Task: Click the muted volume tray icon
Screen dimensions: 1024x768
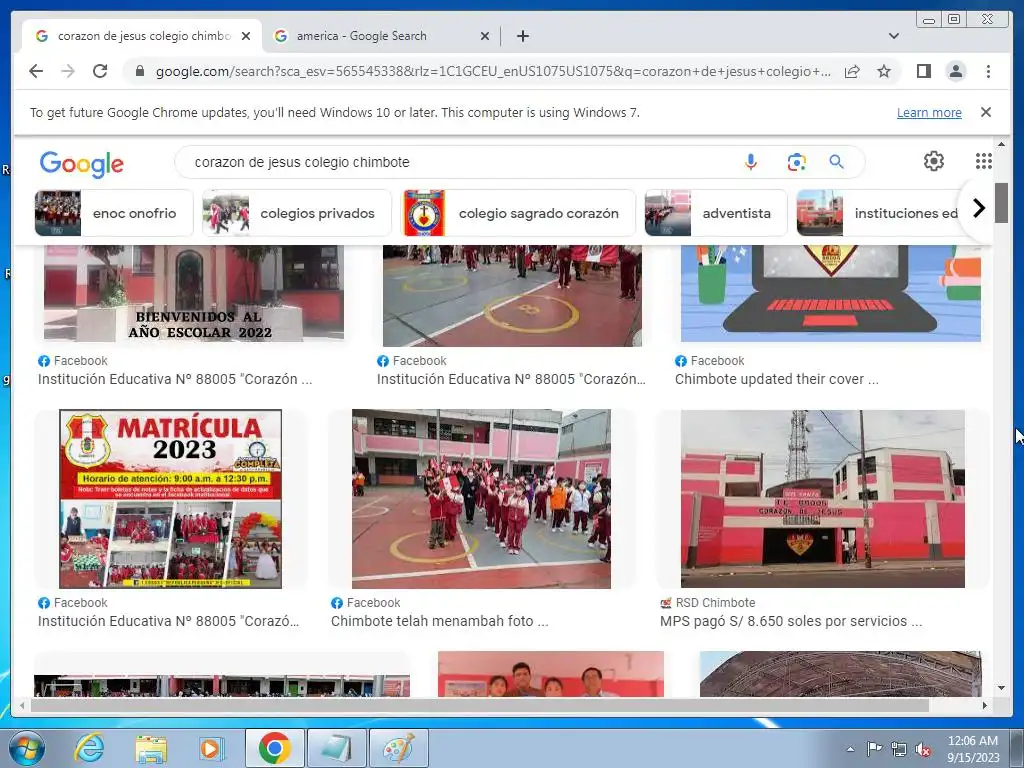Action: (923, 749)
